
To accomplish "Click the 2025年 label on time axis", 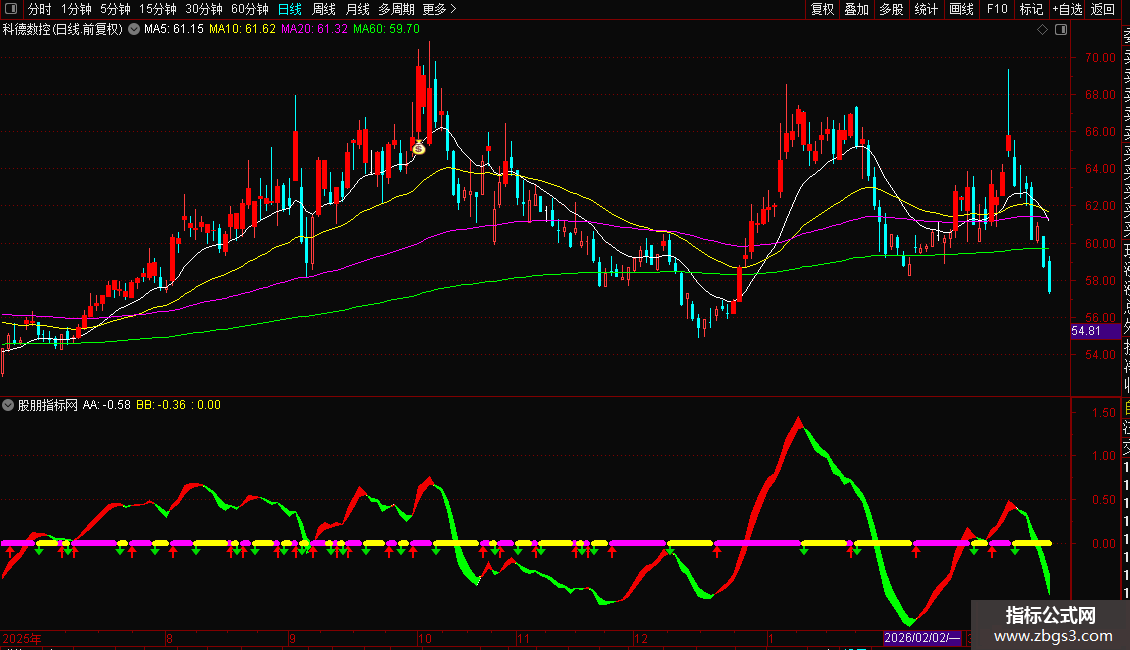I will pos(22,638).
